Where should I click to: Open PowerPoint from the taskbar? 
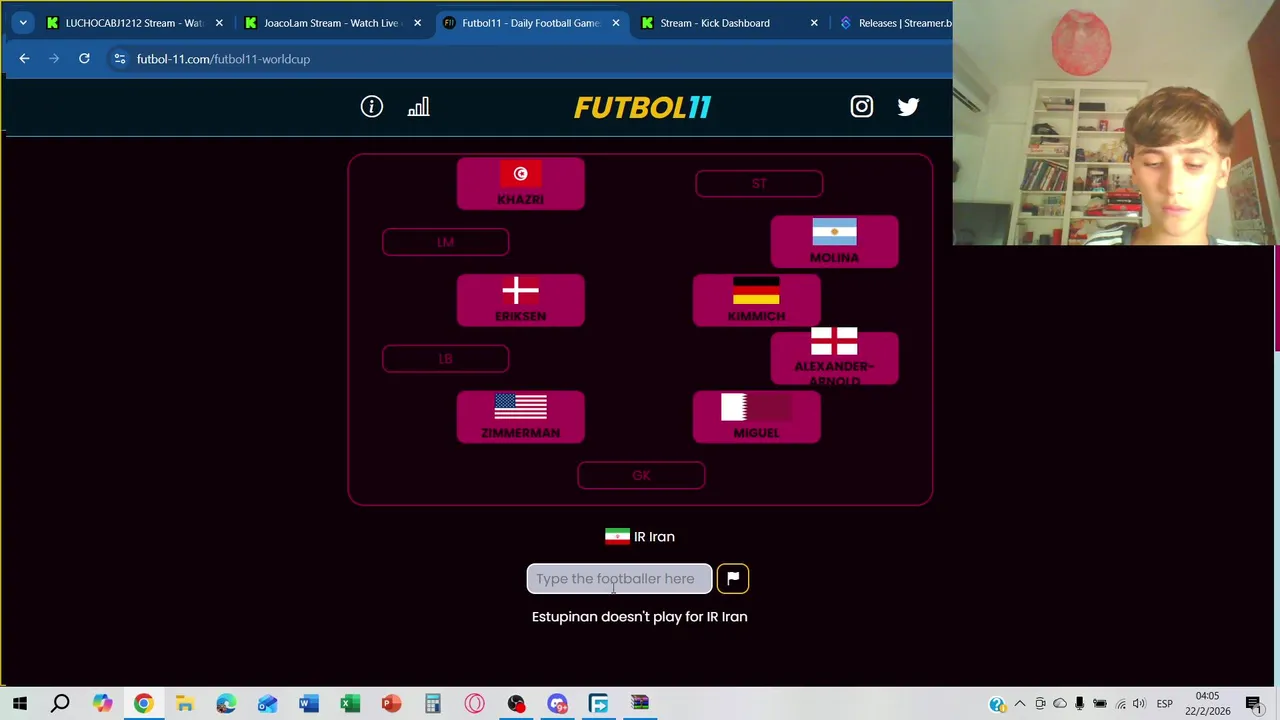(391, 703)
